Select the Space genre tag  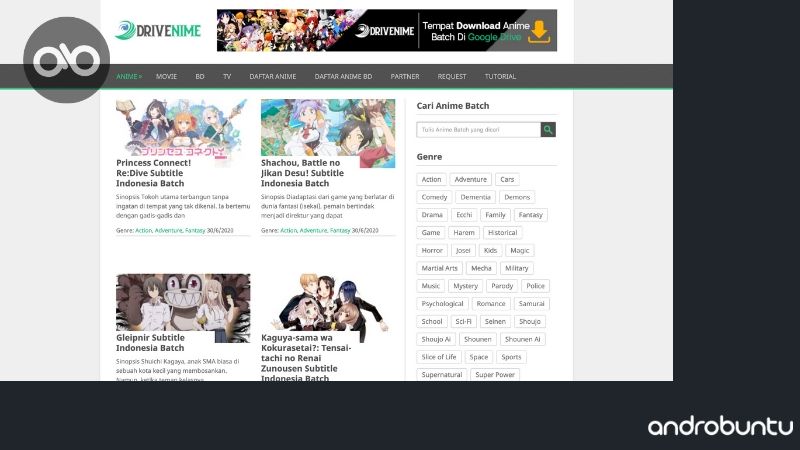tap(479, 357)
